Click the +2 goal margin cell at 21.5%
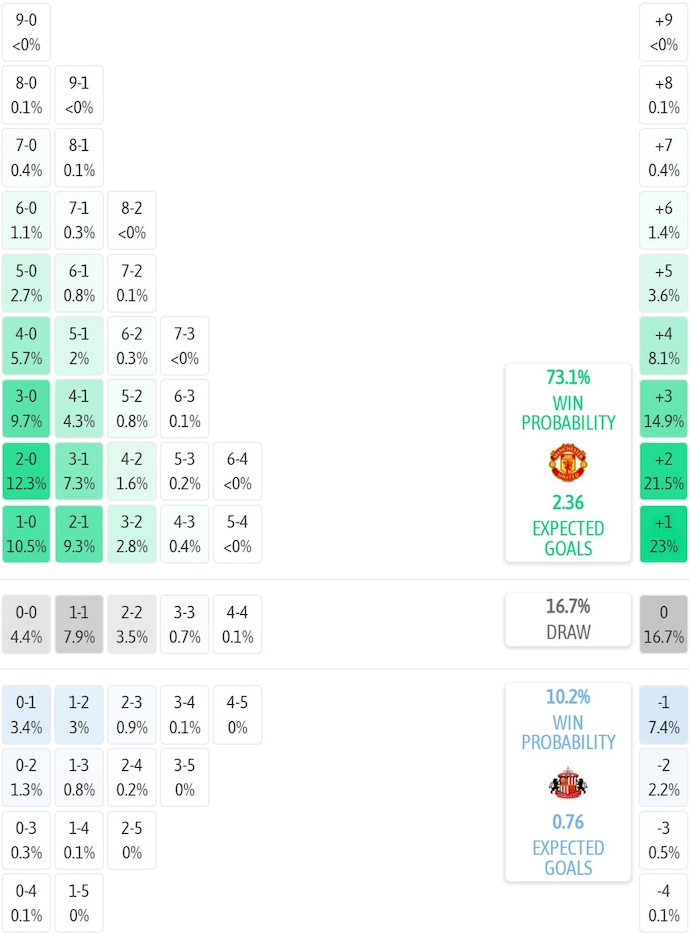The image size is (690, 933). click(x=664, y=471)
